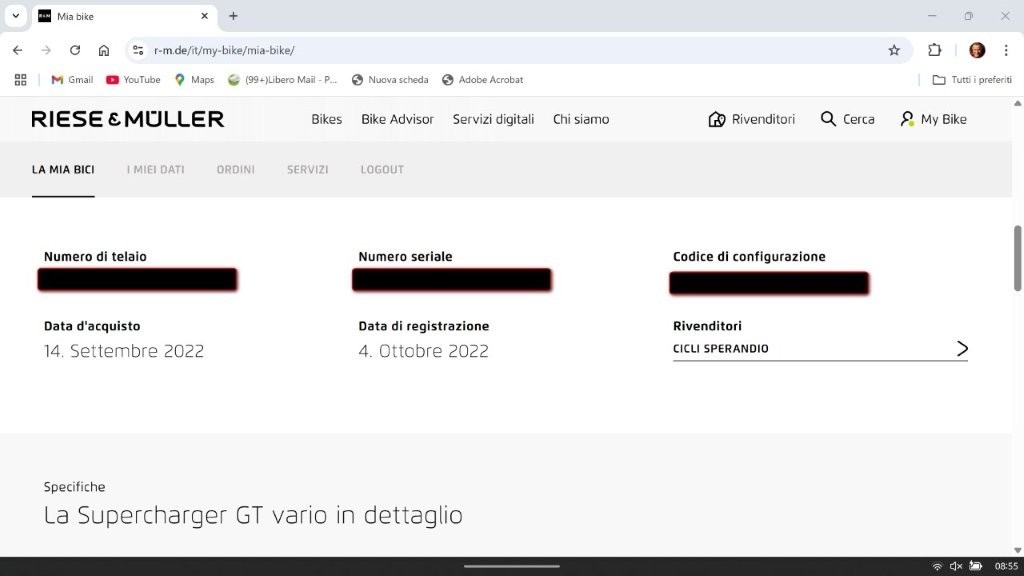This screenshot has width=1024, height=576.
Task: Open the My Bike account icon
Action: point(907,119)
